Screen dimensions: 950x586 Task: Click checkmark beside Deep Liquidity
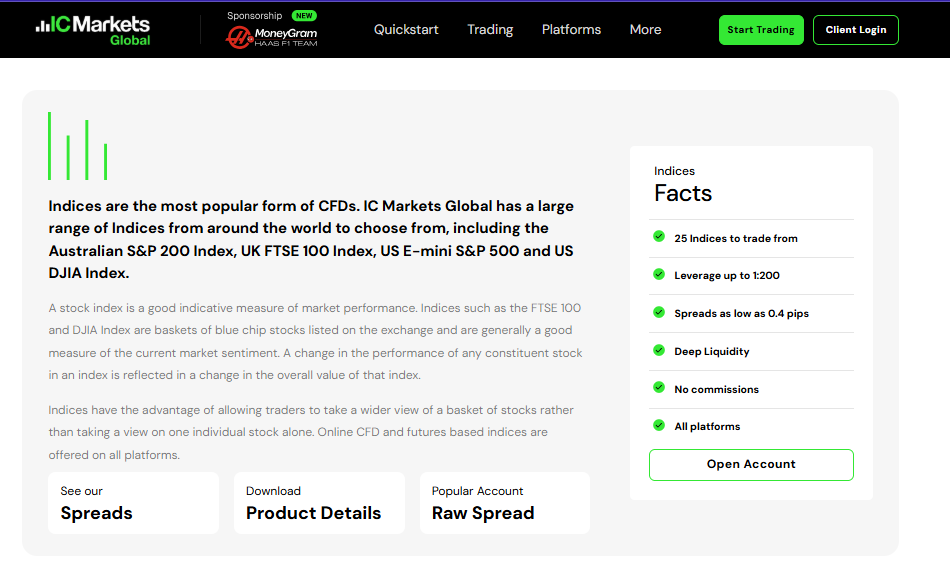659,350
